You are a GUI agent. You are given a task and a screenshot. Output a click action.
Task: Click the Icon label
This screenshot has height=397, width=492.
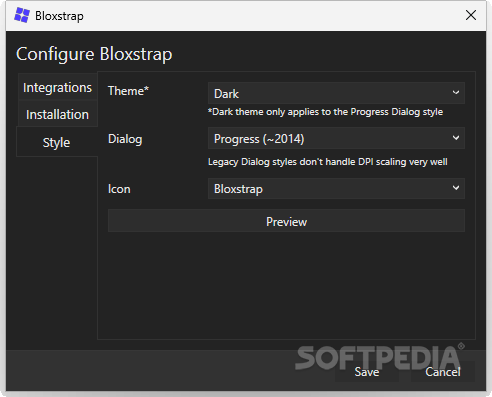click(x=119, y=189)
